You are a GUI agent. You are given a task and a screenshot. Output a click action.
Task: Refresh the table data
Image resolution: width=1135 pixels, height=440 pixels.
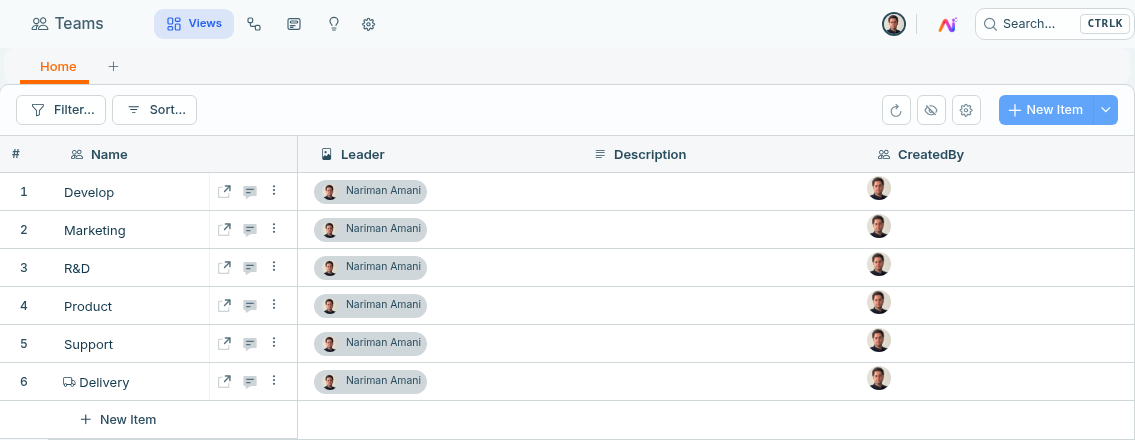click(896, 110)
